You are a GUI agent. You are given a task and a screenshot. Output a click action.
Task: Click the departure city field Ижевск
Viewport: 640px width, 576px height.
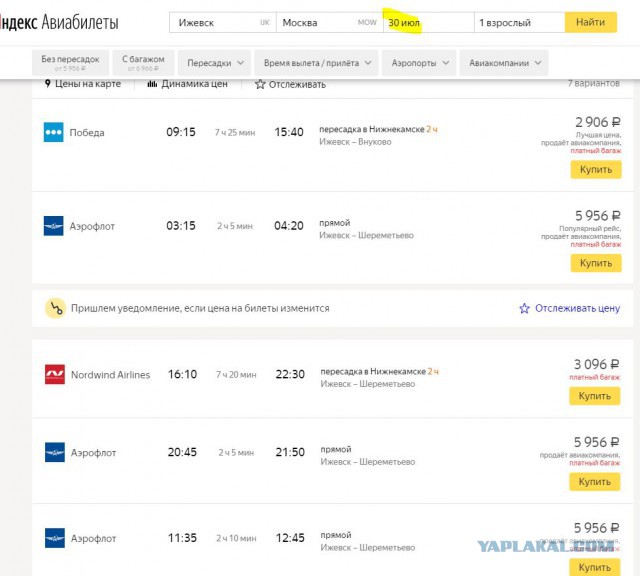click(223, 22)
